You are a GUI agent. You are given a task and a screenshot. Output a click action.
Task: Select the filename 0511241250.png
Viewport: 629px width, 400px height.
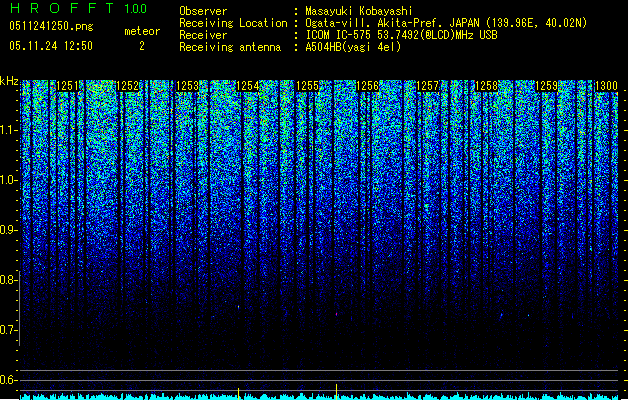tap(51, 26)
